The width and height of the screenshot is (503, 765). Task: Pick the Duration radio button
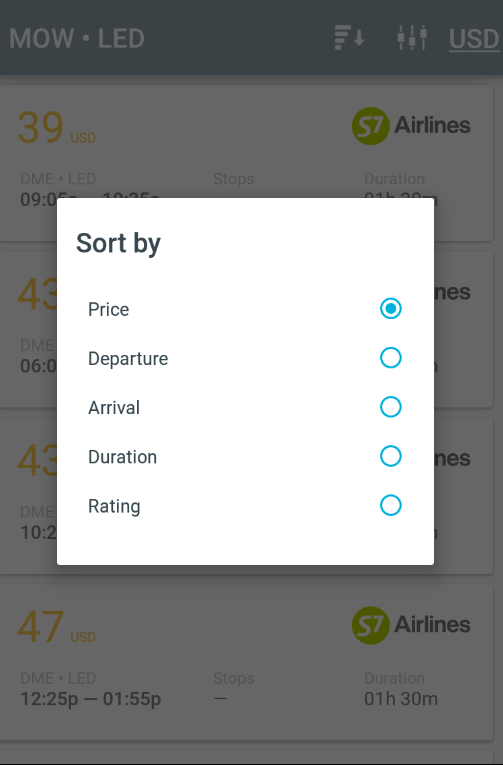[390, 456]
